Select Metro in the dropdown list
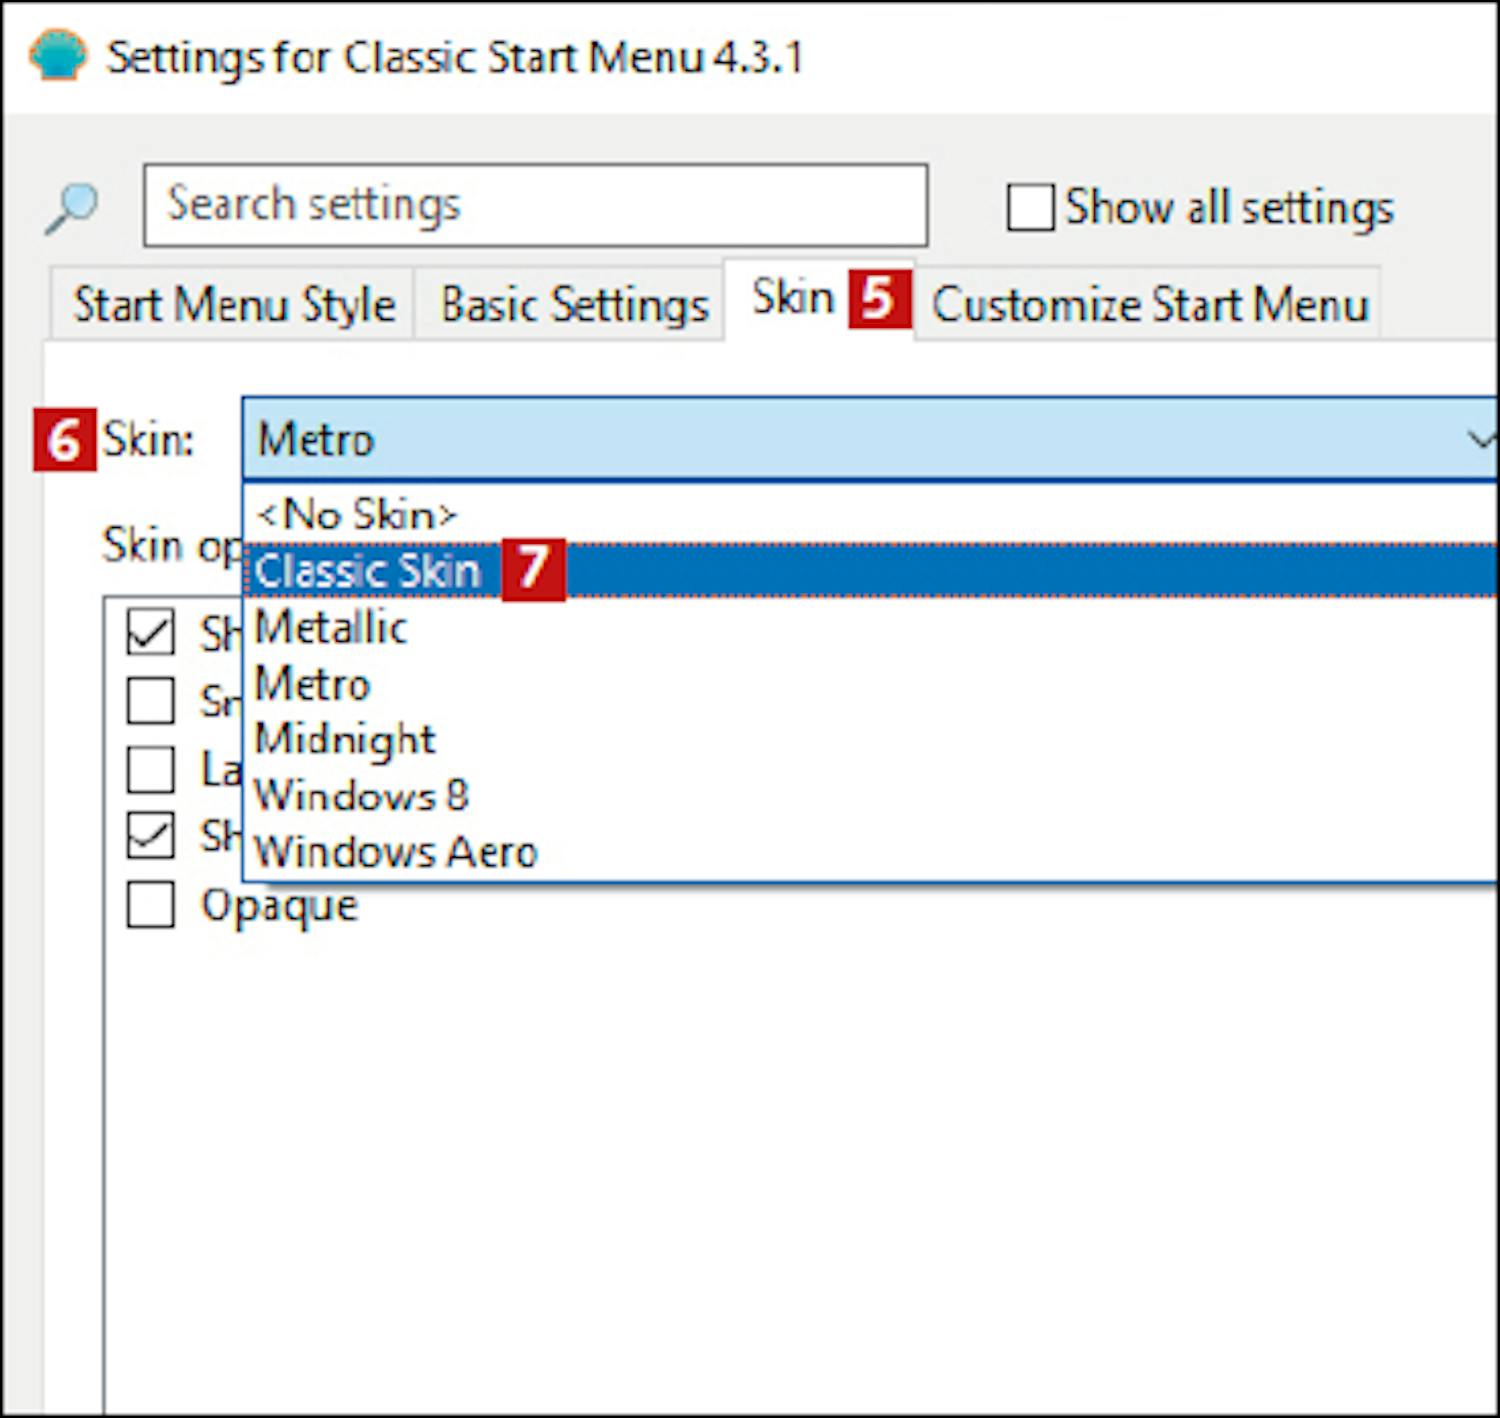Viewport: 1500px width, 1418px height. 313,685
